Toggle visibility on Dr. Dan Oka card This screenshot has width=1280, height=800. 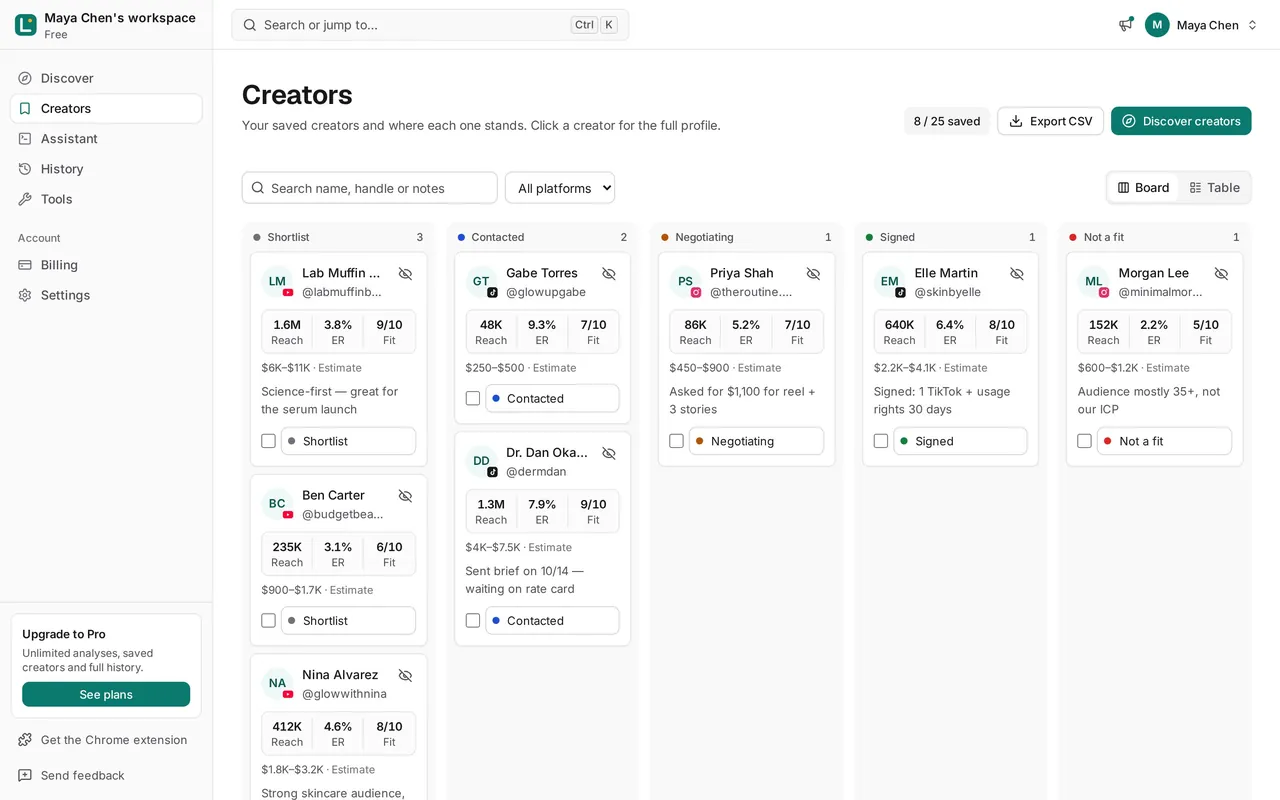[x=609, y=453]
